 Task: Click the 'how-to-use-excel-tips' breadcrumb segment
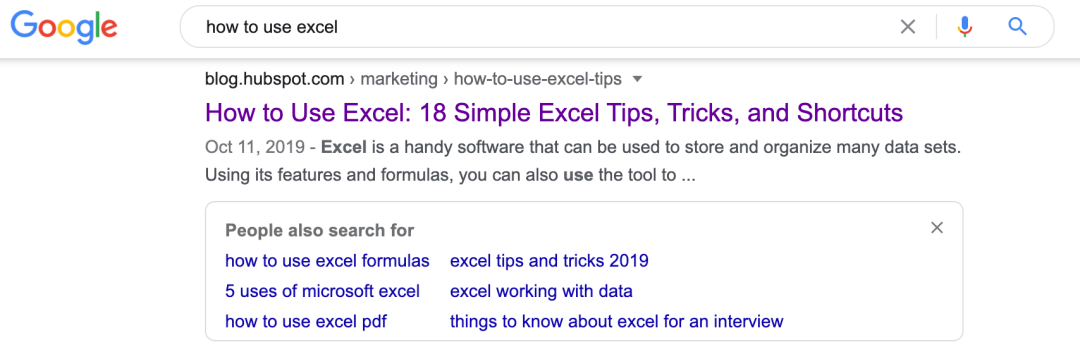click(x=538, y=79)
